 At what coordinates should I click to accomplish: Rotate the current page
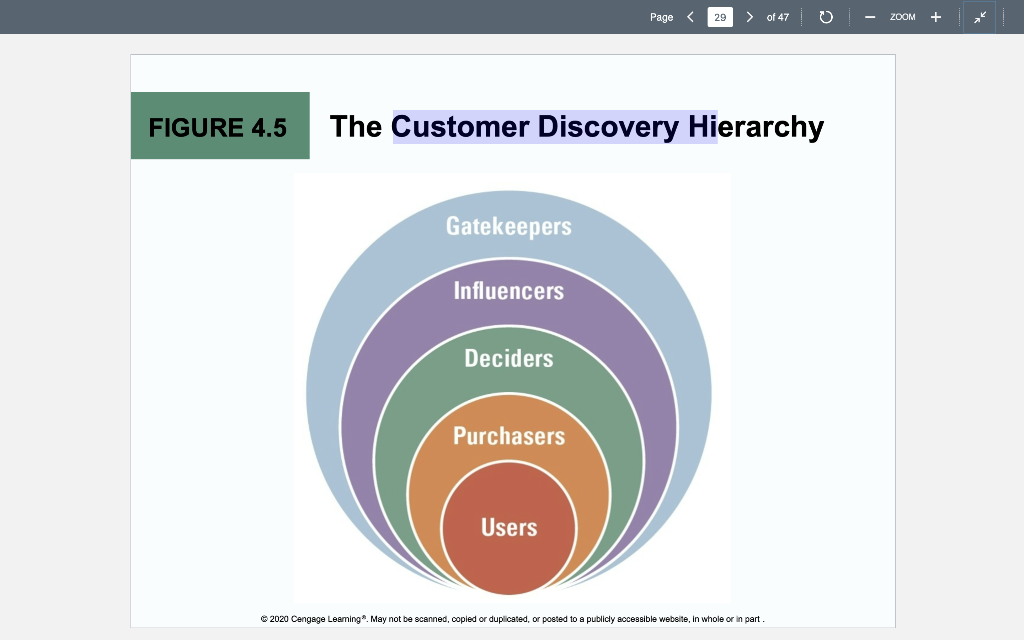pos(825,16)
